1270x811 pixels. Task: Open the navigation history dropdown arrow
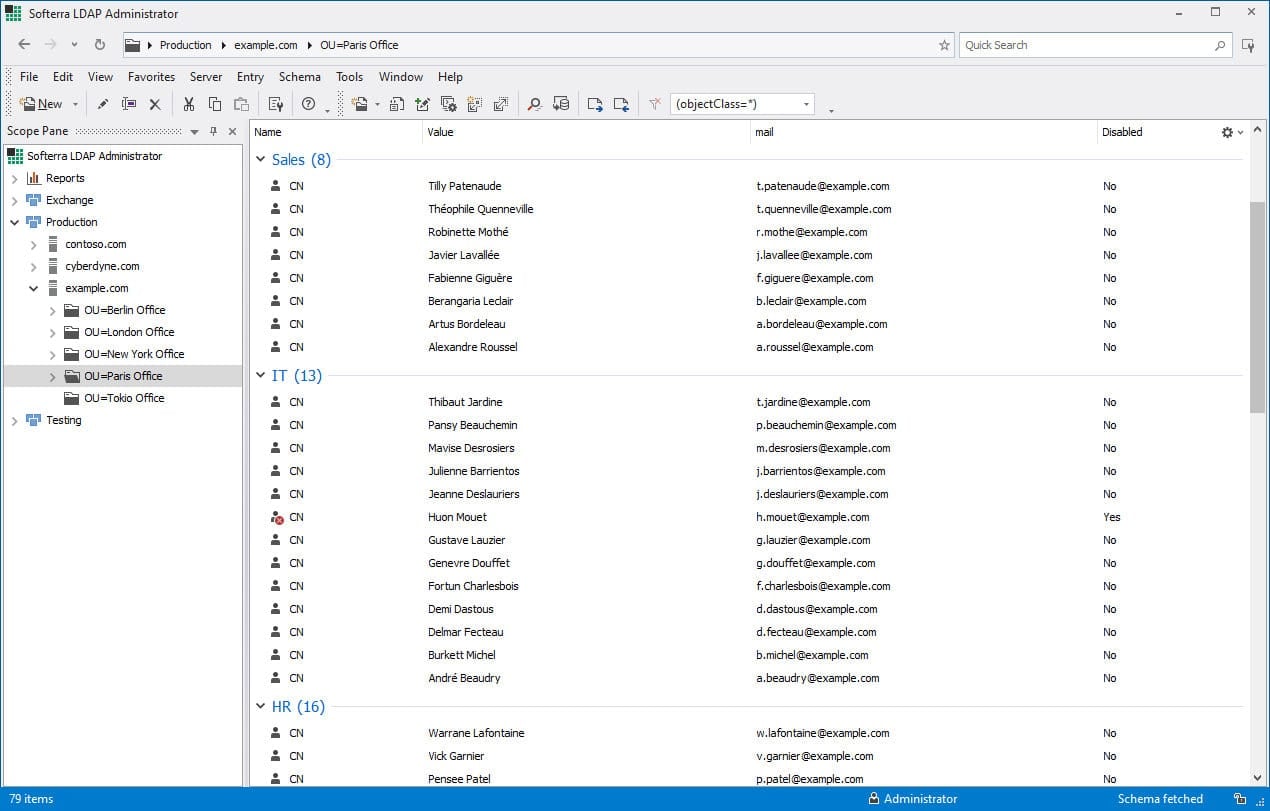[75, 45]
